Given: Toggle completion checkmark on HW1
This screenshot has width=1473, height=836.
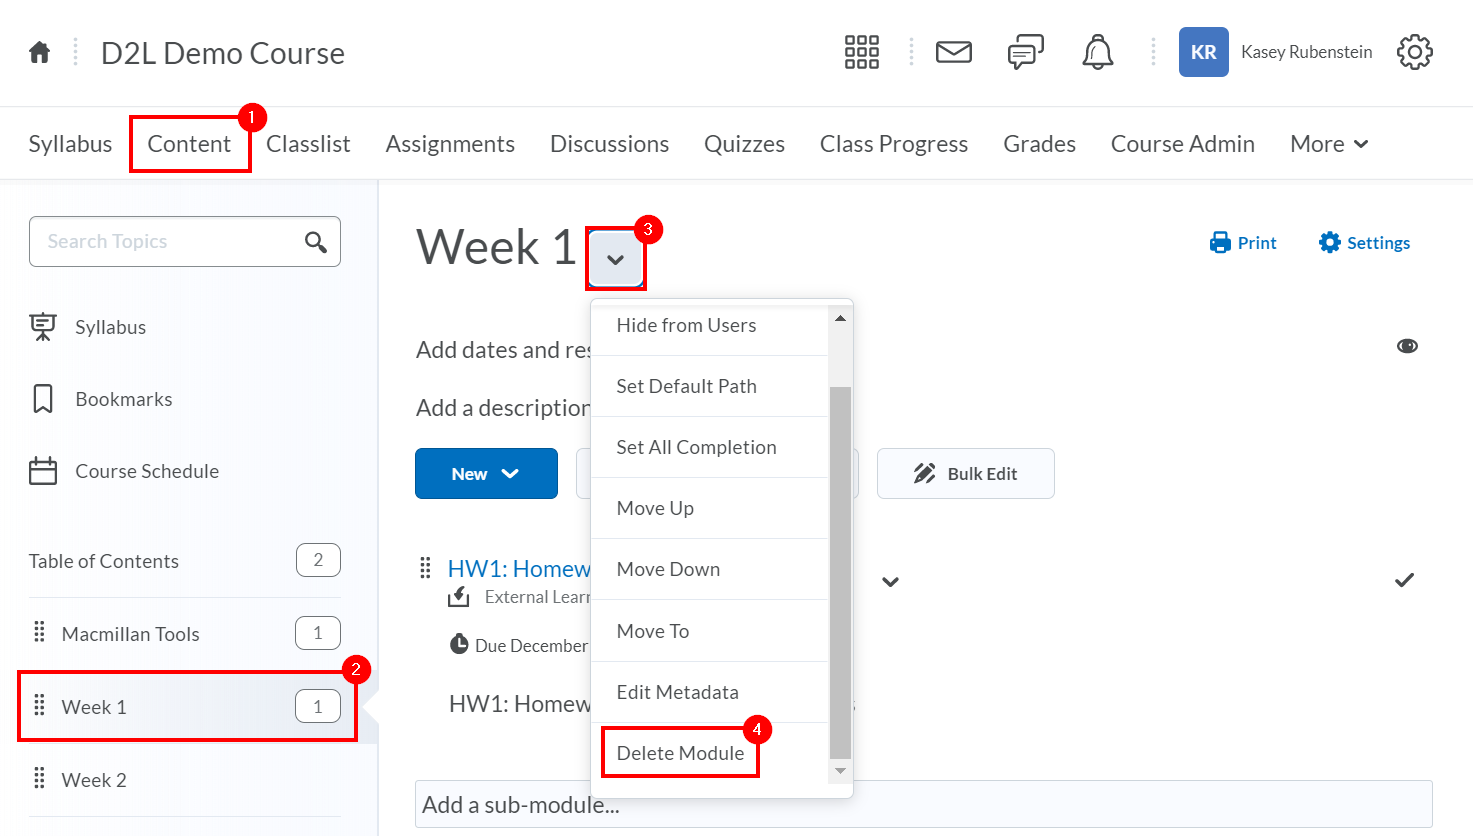Looking at the screenshot, I should tap(1404, 579).
